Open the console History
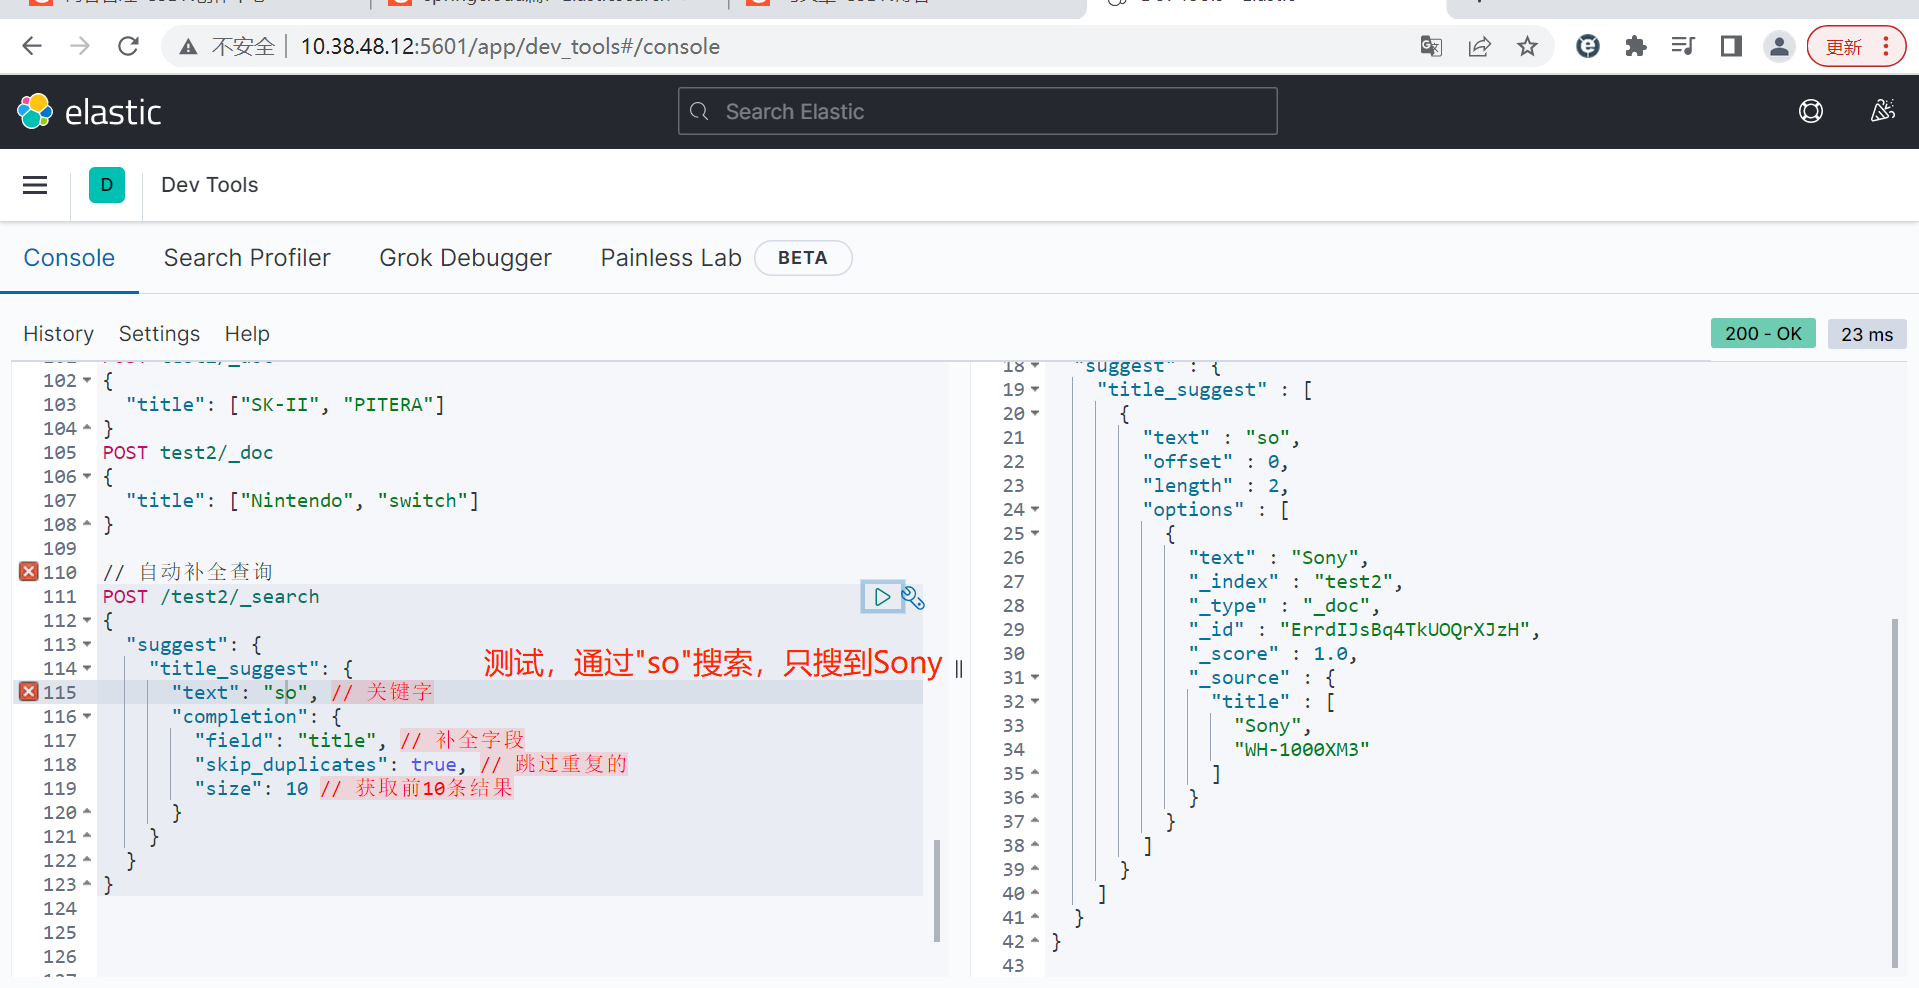Image resolution: width=1919 pixels, height=988 pixels. tap(58, 334)
